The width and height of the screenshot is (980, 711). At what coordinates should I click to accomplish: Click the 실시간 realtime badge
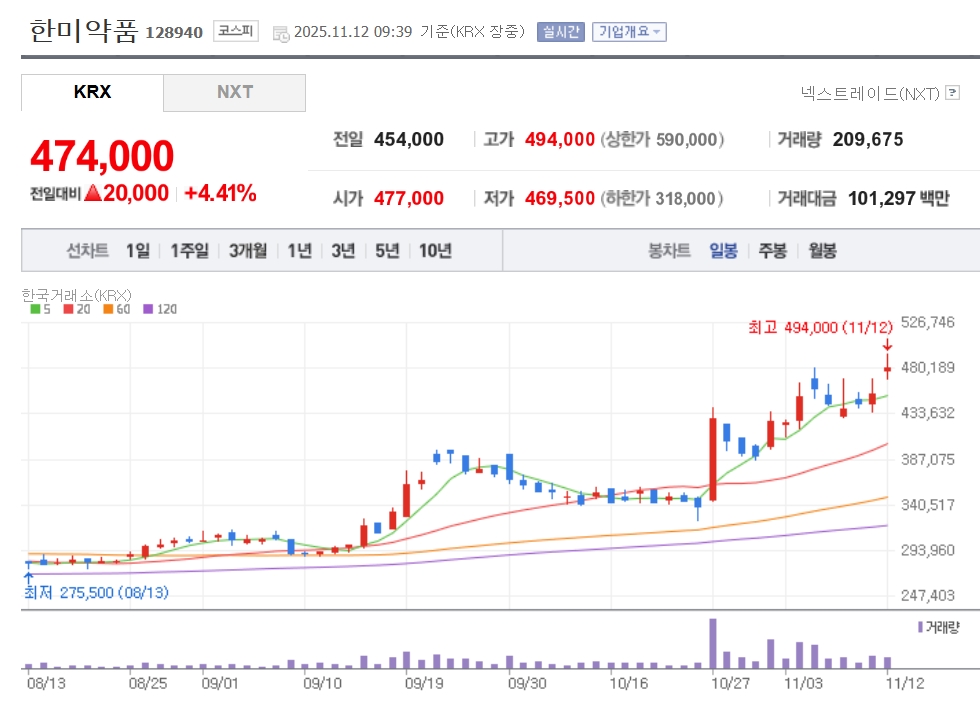560,32
